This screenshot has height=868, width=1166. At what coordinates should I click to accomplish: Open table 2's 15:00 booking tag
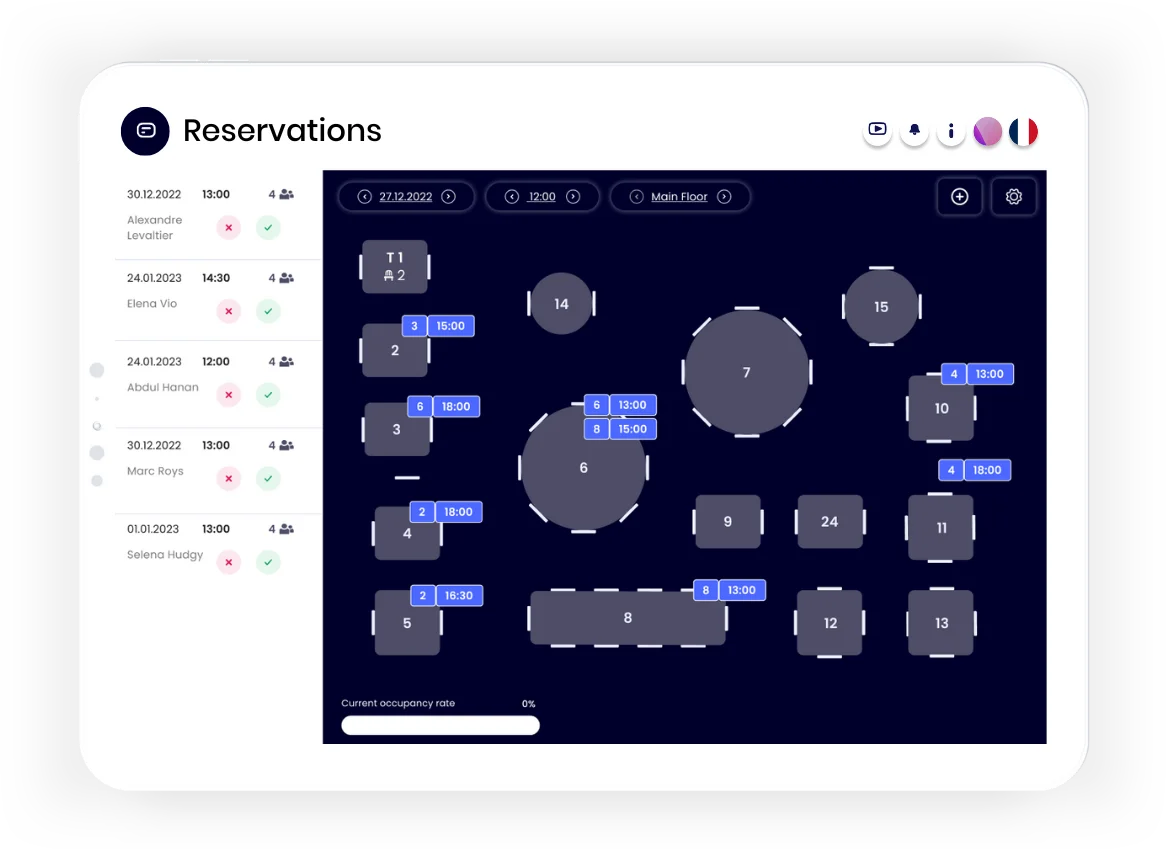click(438, 326)
